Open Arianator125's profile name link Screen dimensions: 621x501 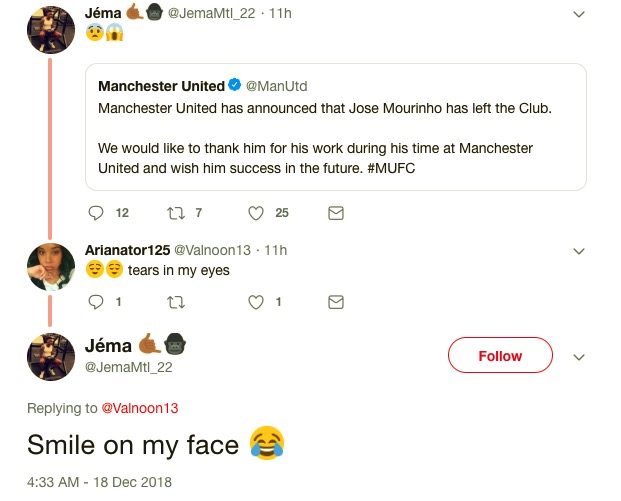click(x=127, y=249)
